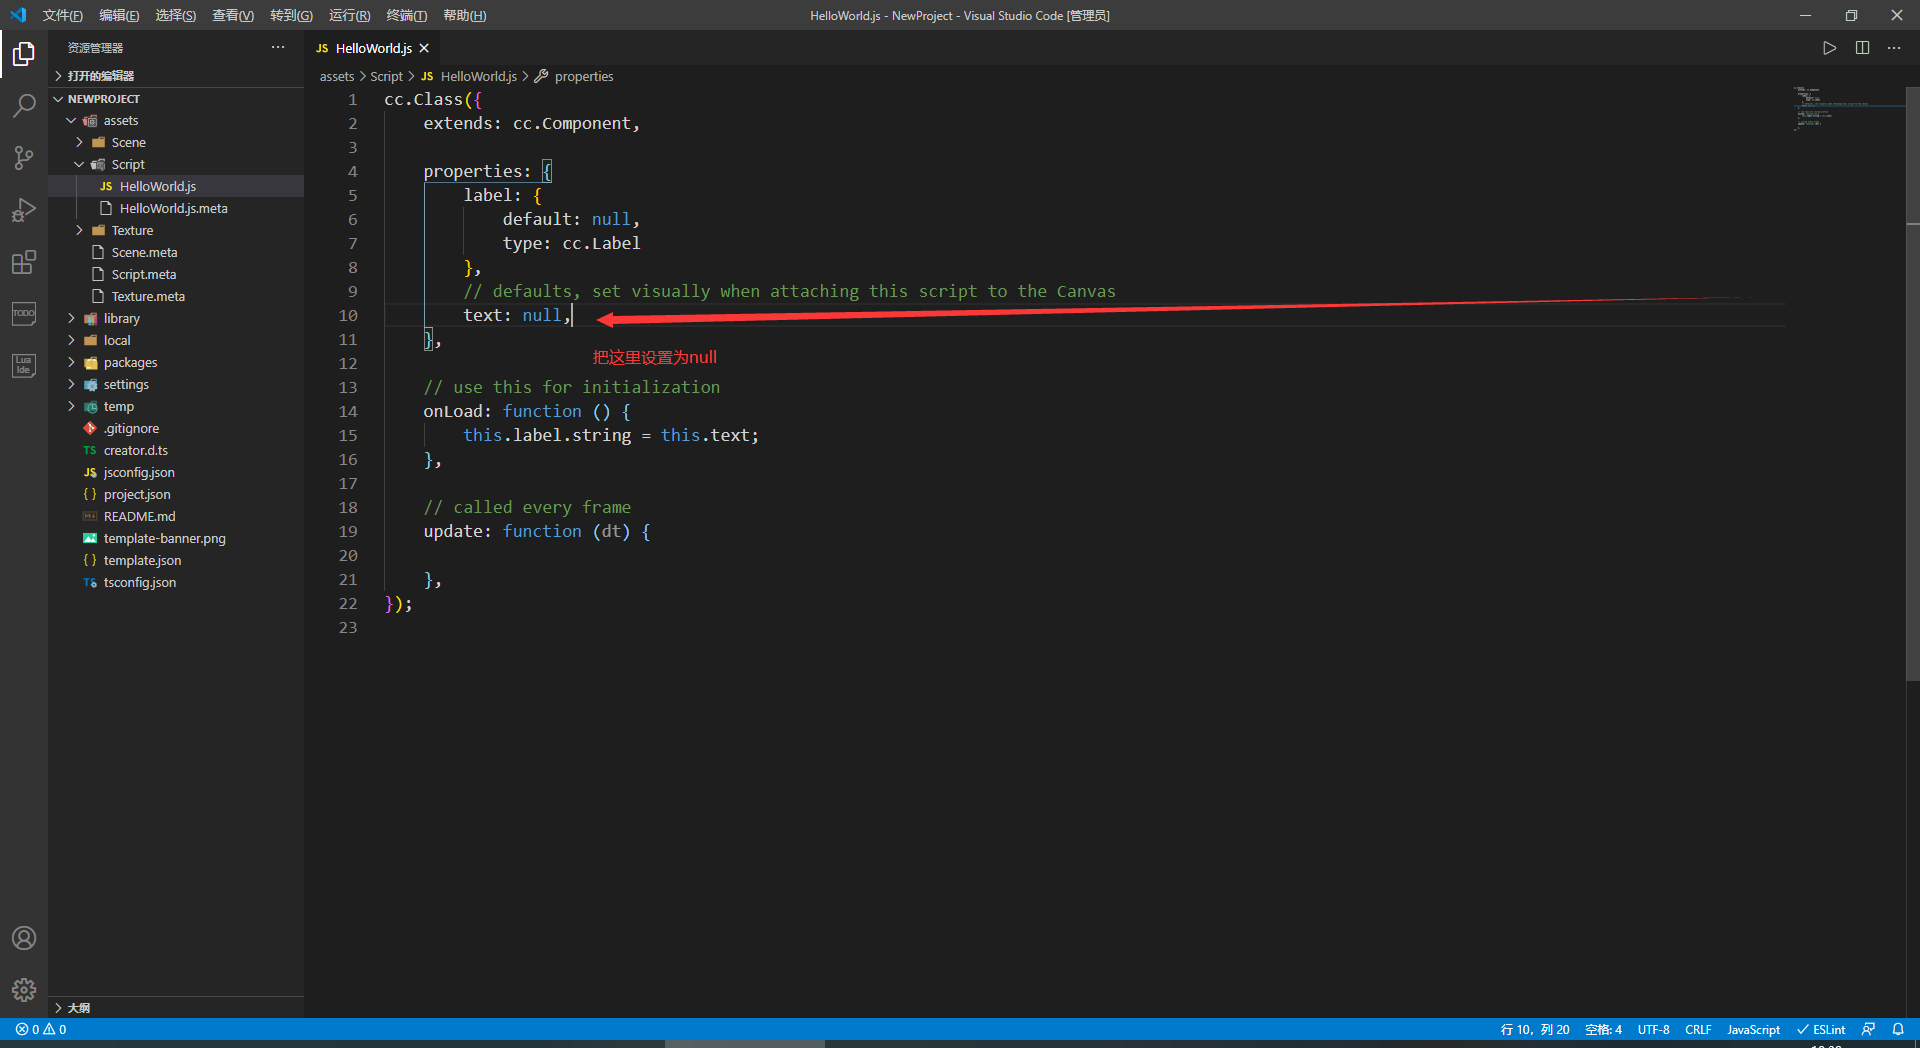Open the Run and Debug view icon
Image resolution: width=1920 pixels, height=1048 pixels.
[24, 210]
